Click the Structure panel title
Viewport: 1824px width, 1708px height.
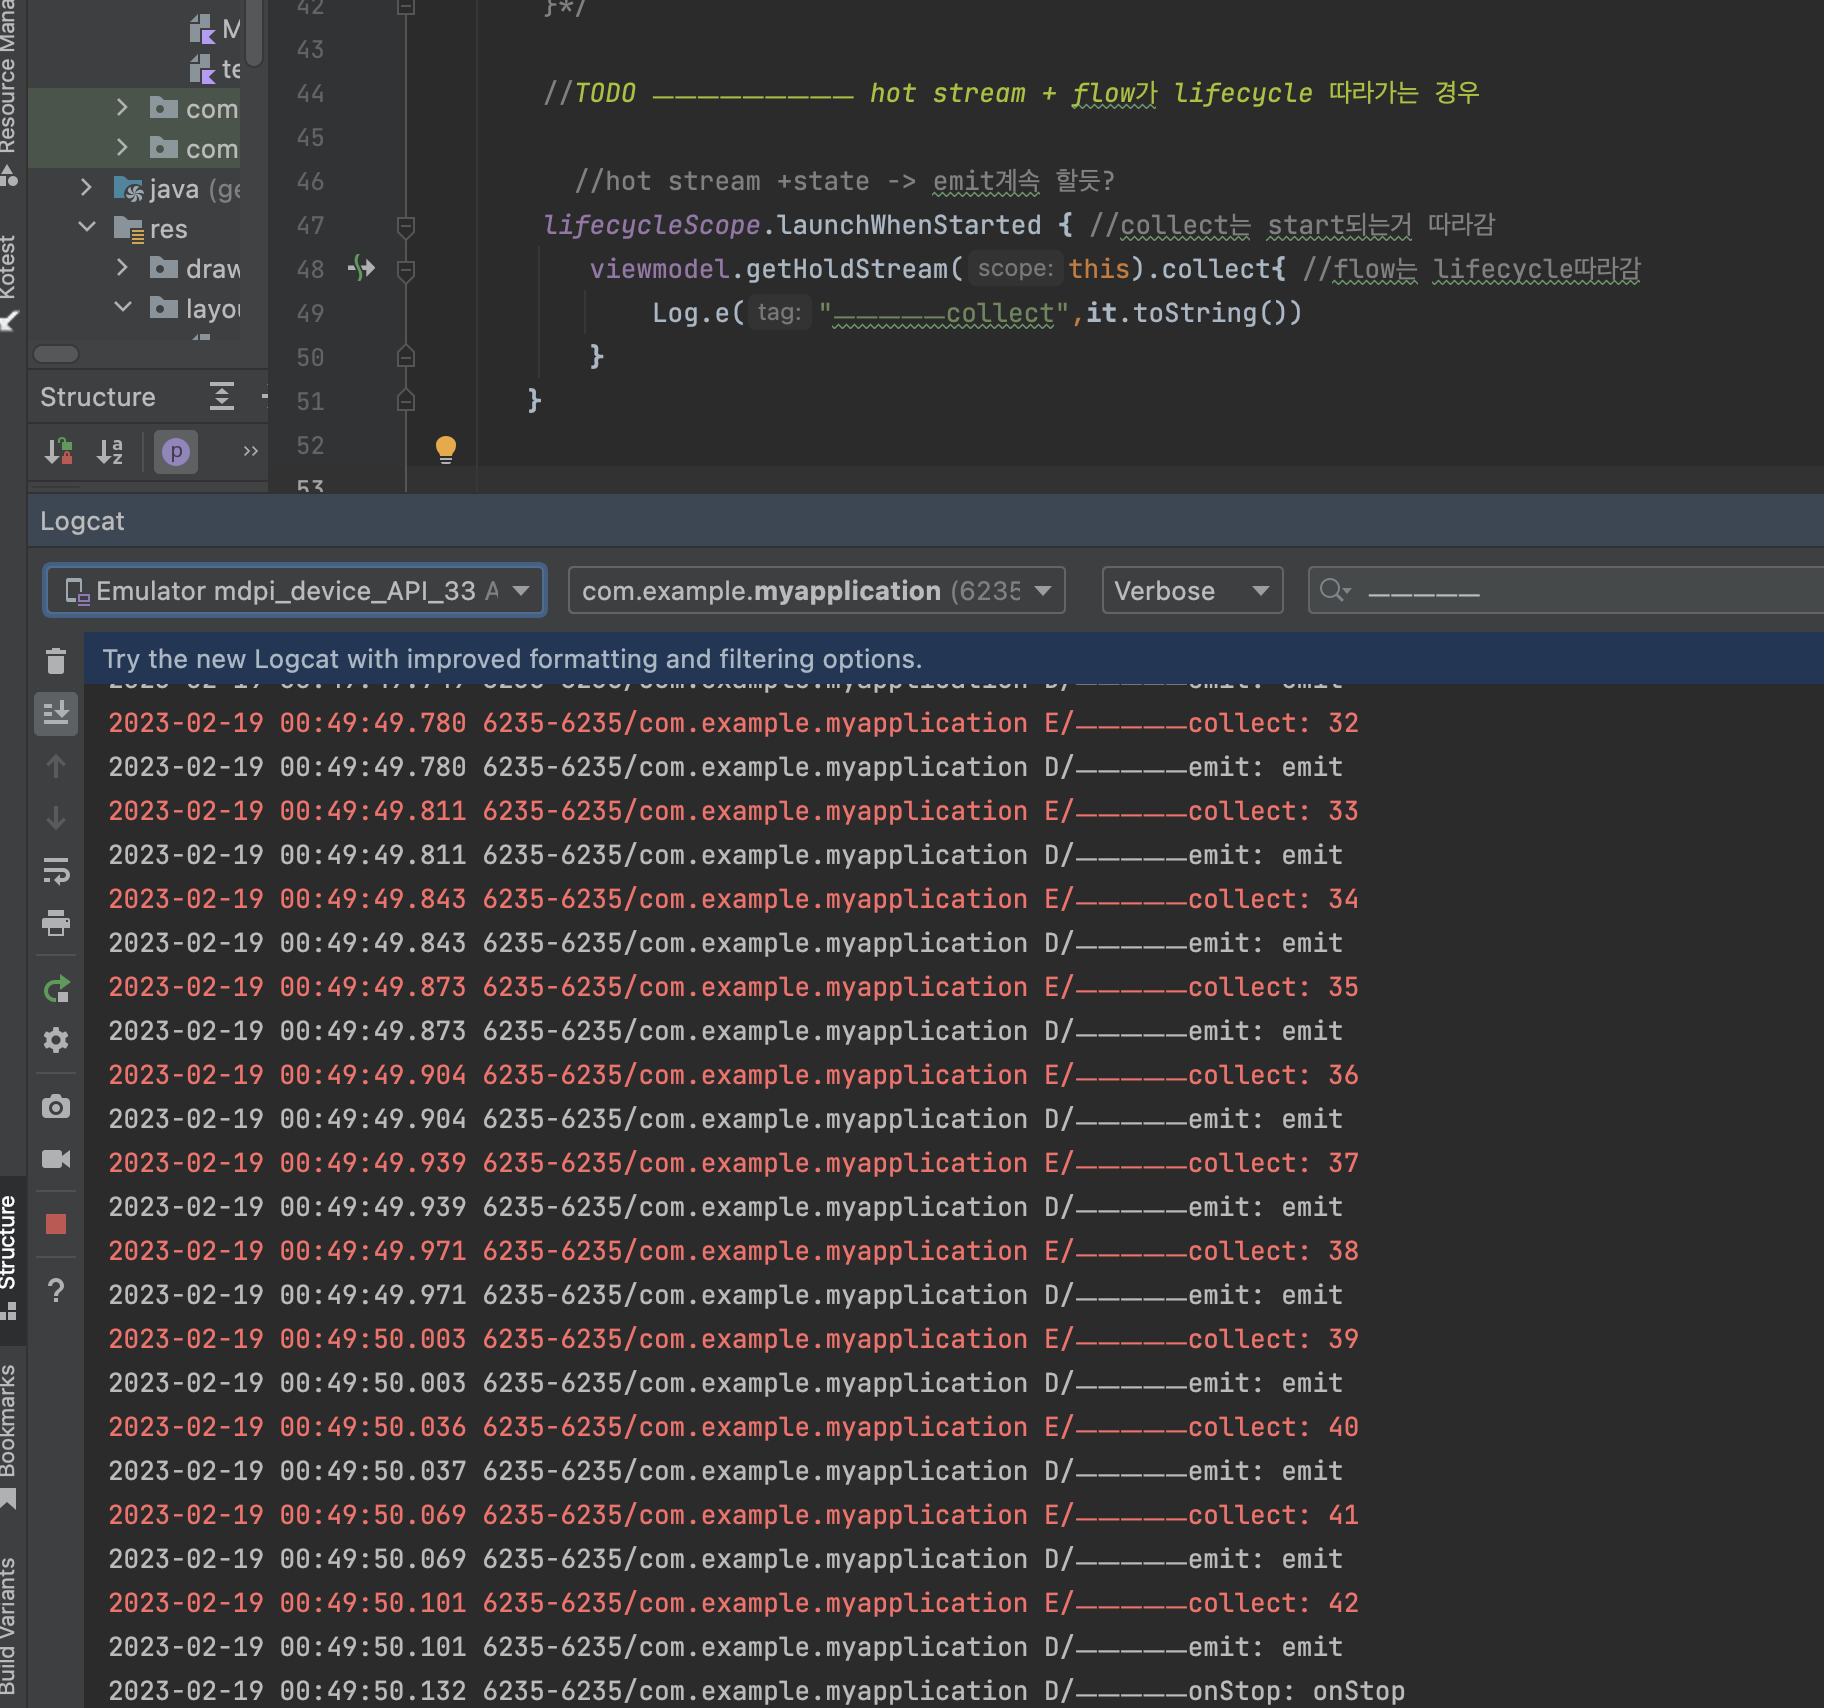pos(98,397)
